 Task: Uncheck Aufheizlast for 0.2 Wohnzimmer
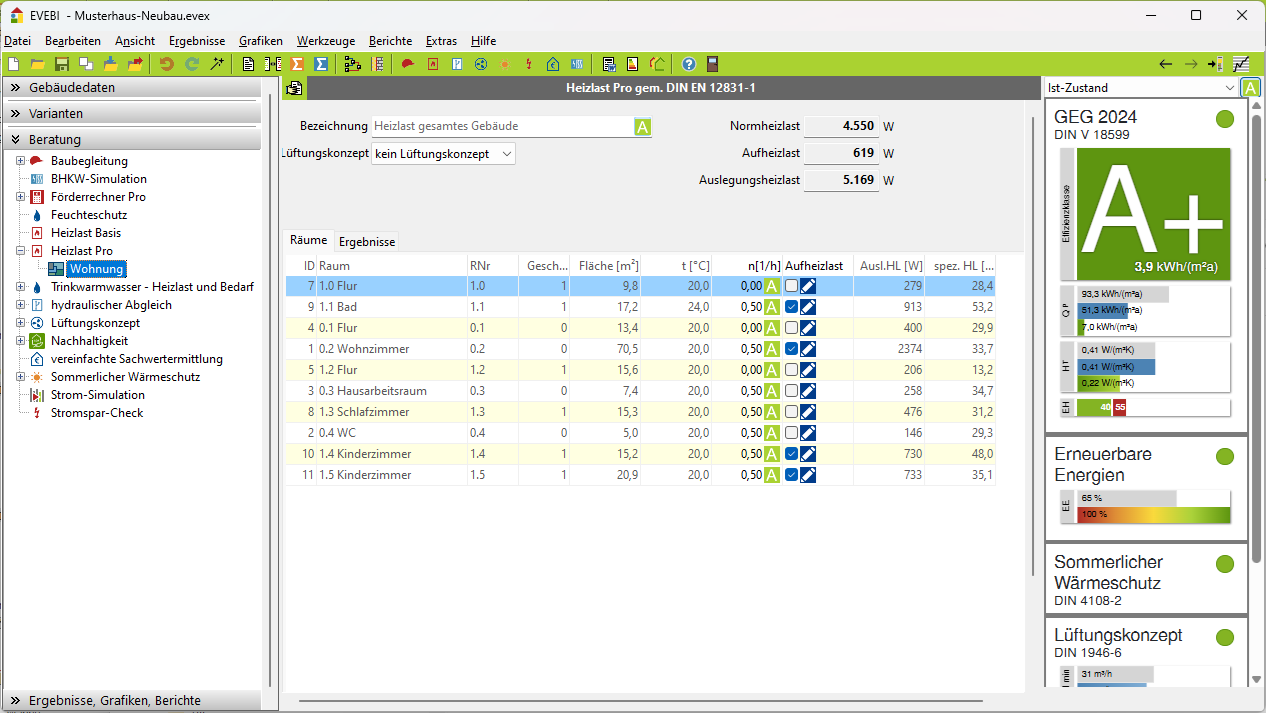pyautogui.click(x=791, y=349)
